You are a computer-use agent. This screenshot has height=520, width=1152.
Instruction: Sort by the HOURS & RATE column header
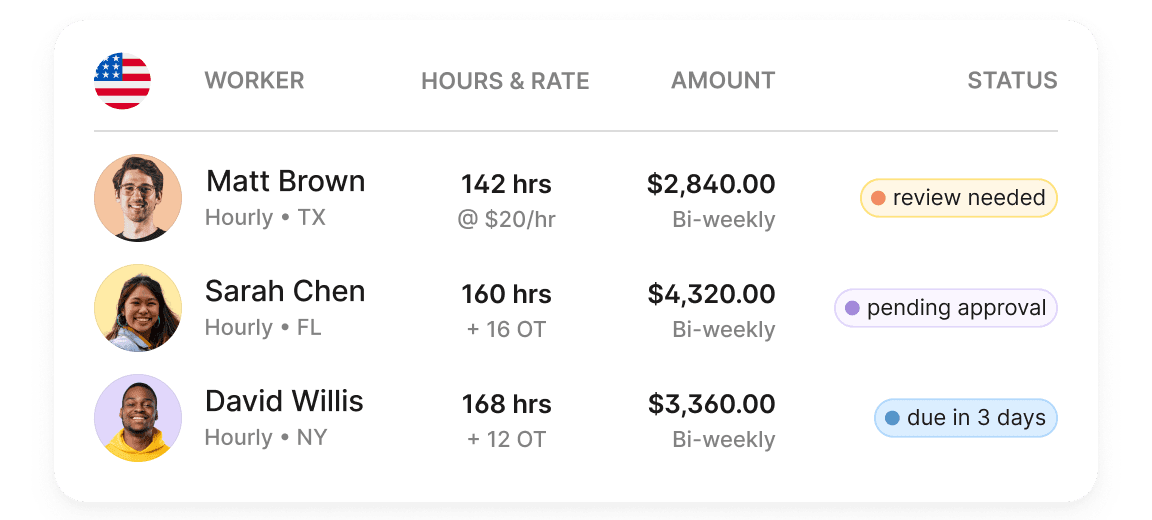[505, 81]
